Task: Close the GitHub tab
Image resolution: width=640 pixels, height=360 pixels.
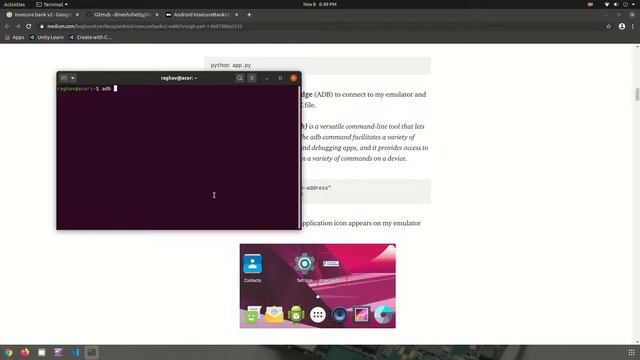Action: (x=157, y=15)
